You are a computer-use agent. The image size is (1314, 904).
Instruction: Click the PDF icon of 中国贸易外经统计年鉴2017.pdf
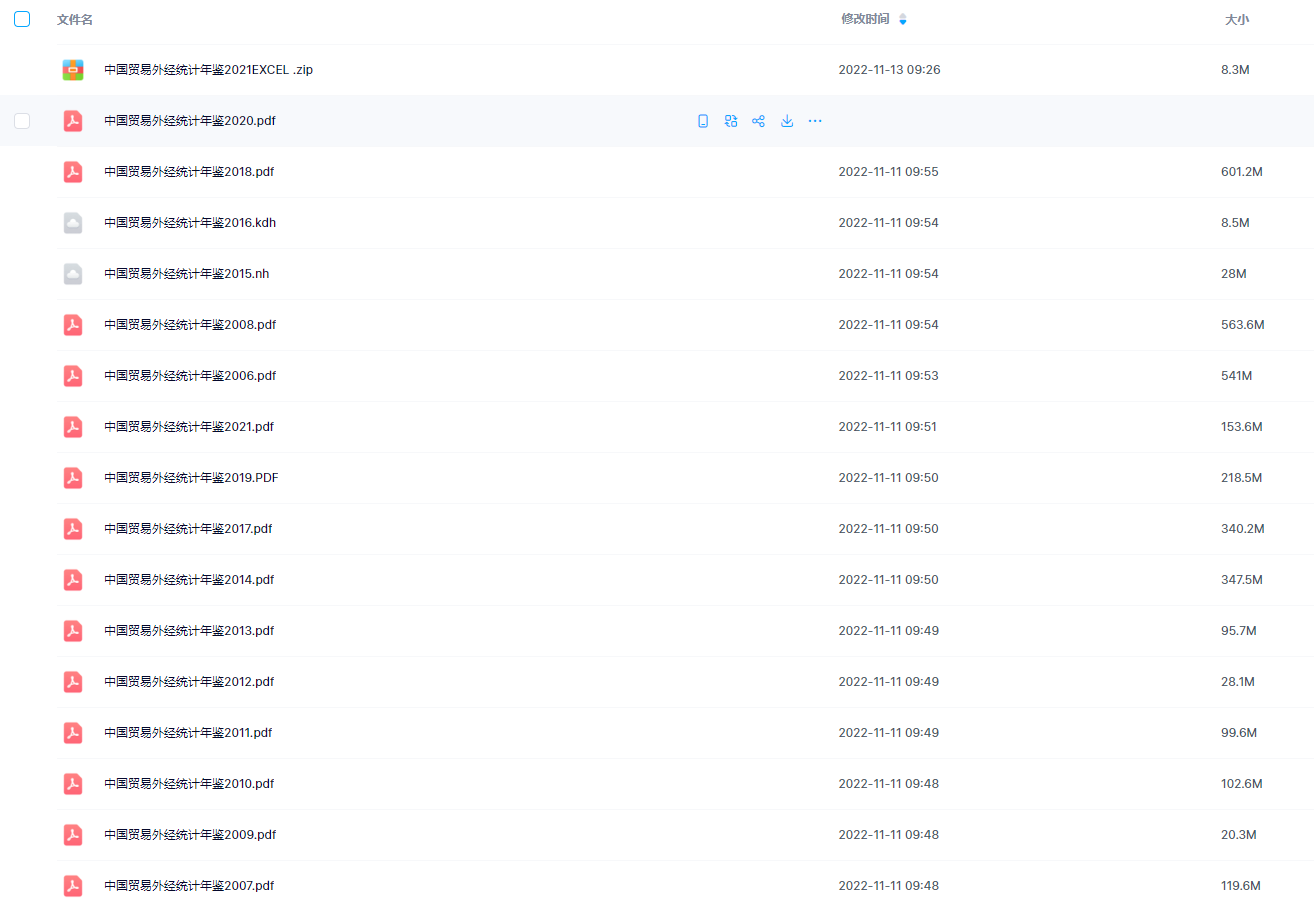pos(73,529)
